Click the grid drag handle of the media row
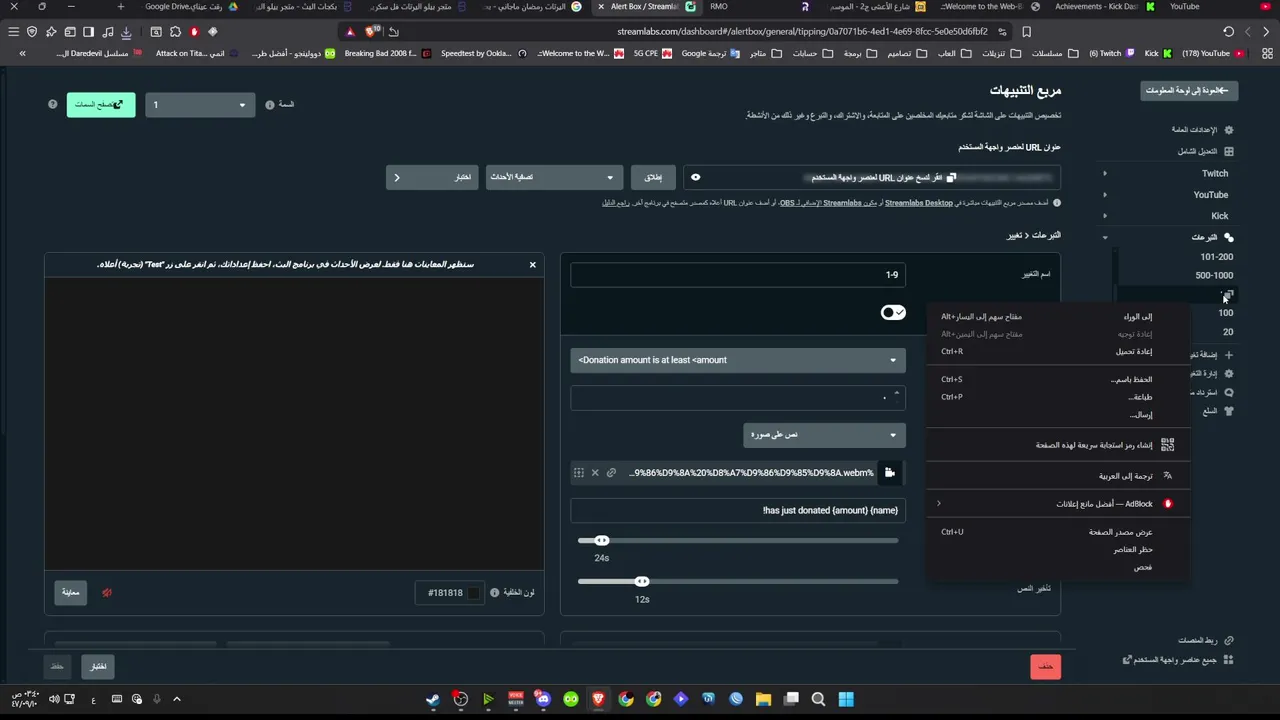 [x=578, y=473]
